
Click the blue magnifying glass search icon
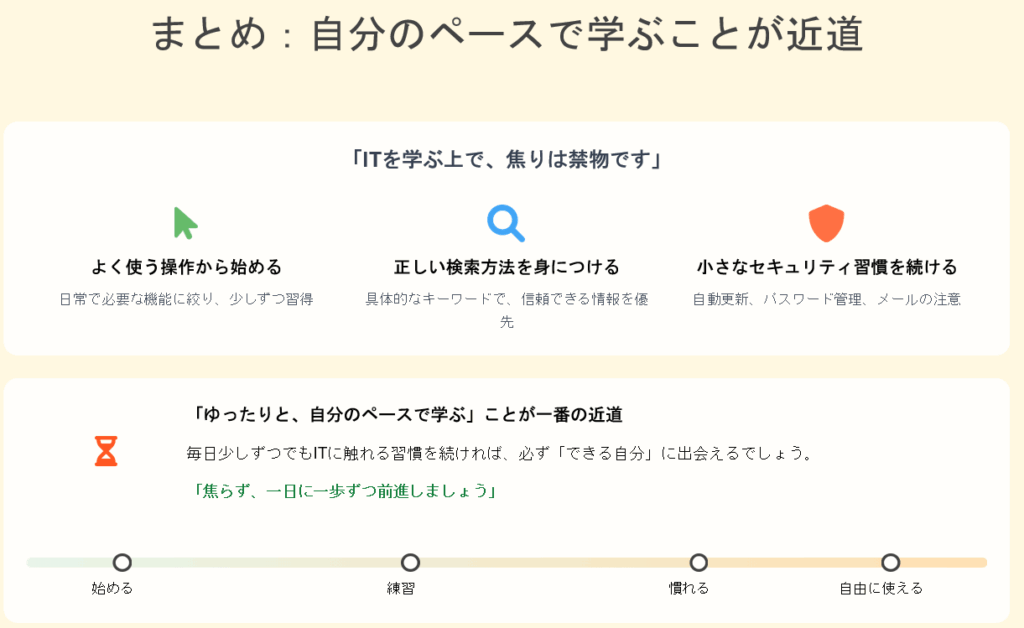click(x=506, y=223)
